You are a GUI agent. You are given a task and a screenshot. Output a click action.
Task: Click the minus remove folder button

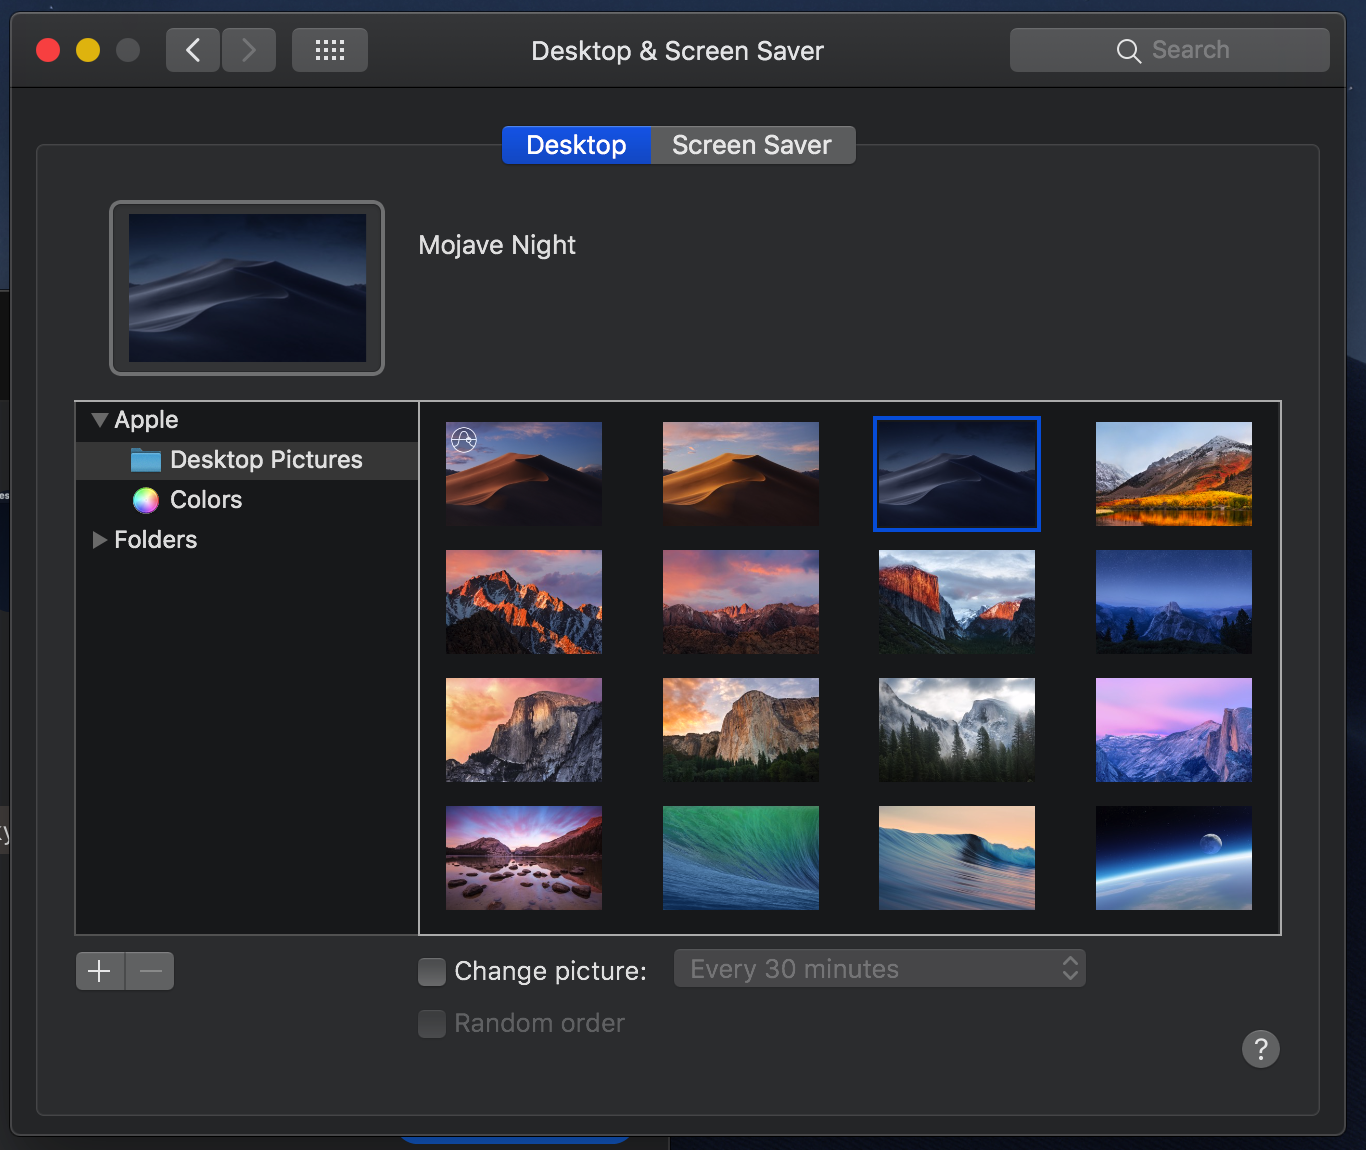150,971
